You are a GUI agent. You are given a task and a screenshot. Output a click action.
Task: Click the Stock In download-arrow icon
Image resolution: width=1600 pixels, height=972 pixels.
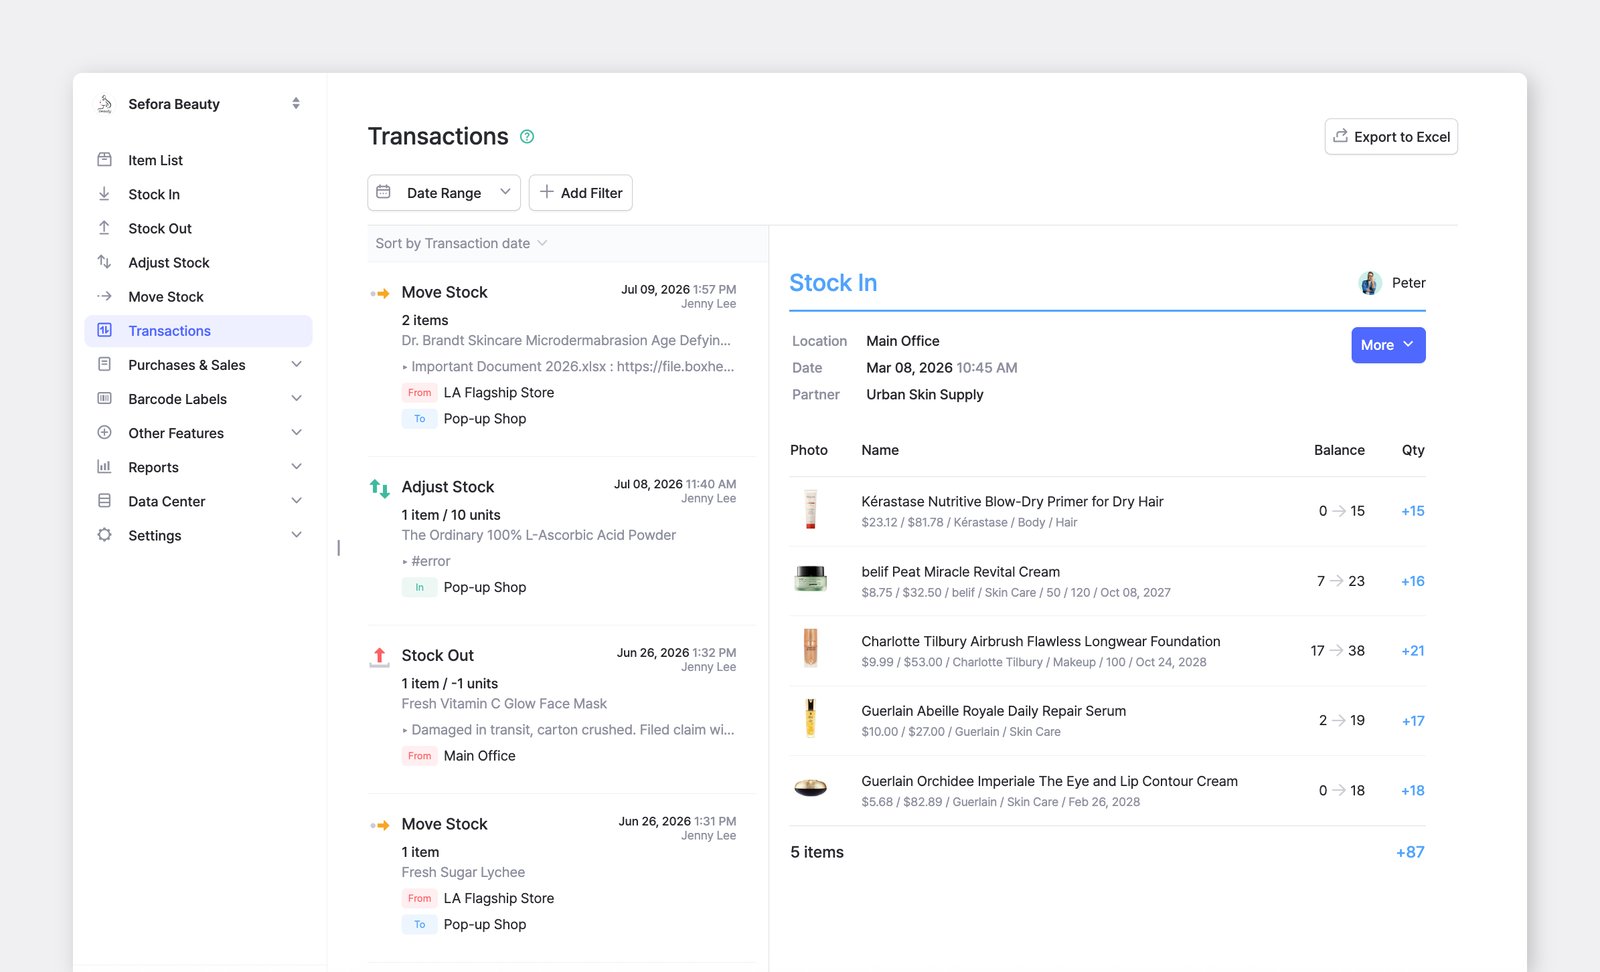[104, 194]
